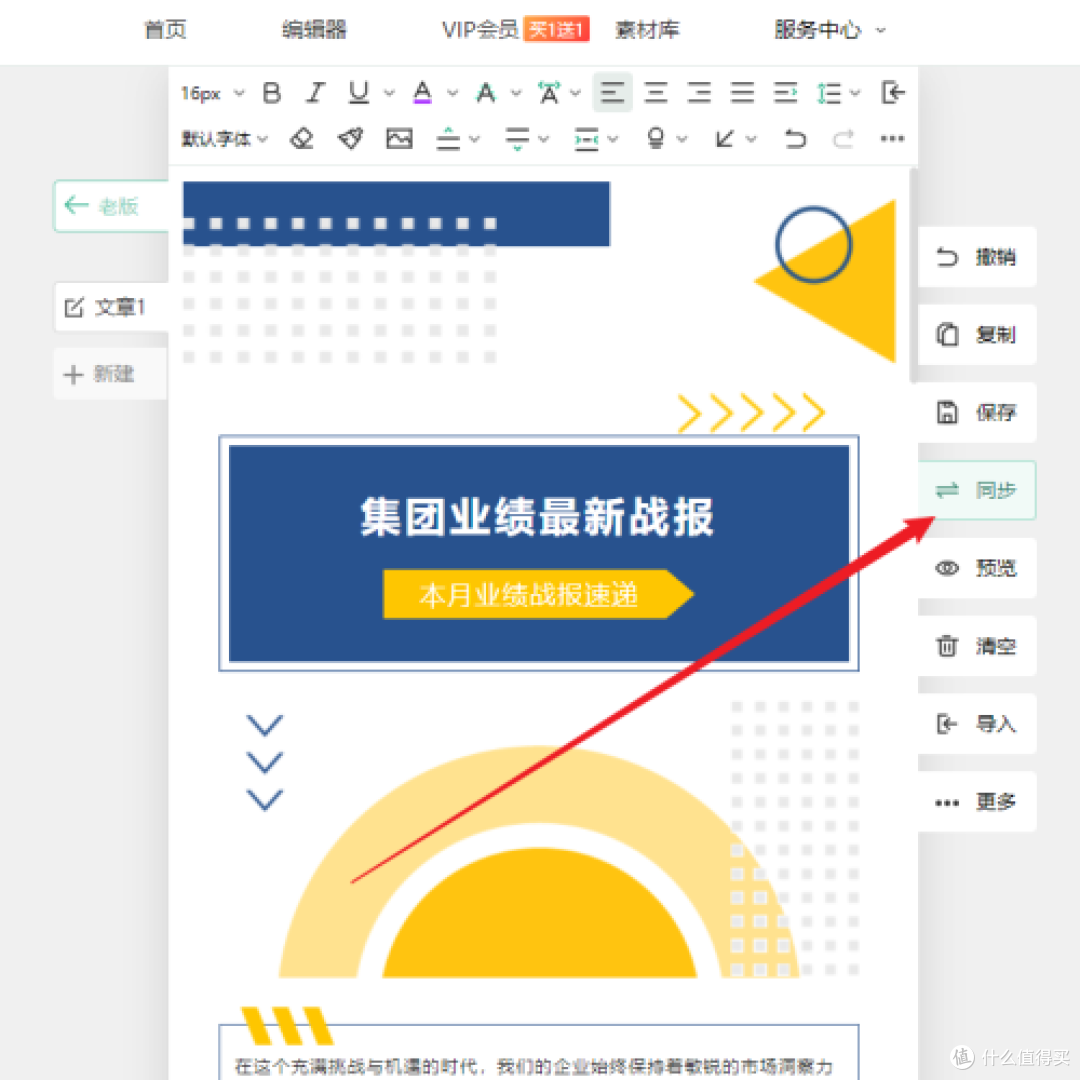Viewport: 1080px width, 1080px height.
Task: Click the 复制 copy button
Action: tap(977, 335)
